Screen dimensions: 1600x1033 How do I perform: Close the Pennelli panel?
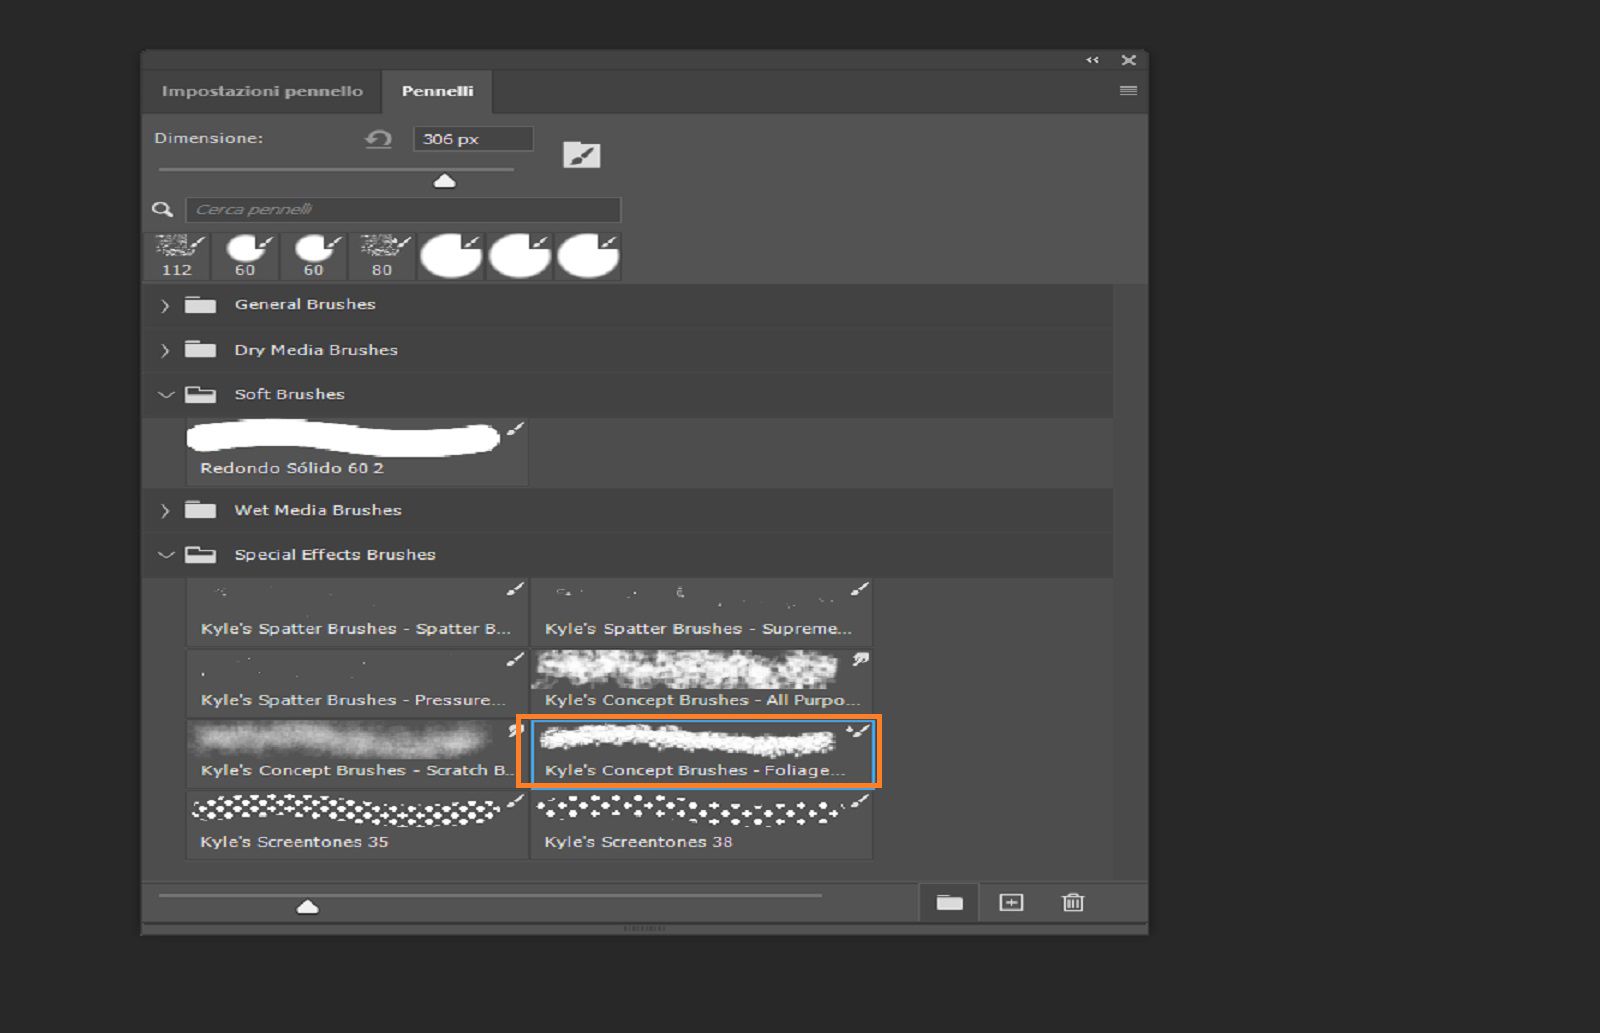(1128, 60)
